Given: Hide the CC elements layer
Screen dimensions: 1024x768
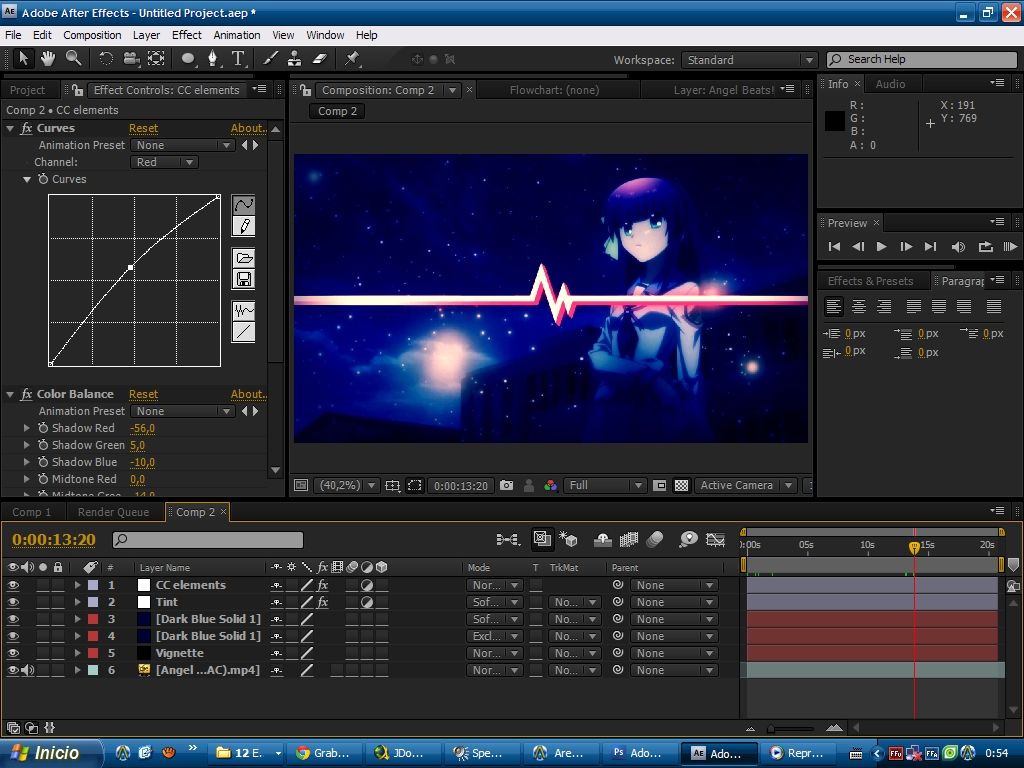Looking at the screenshot, I should click(x=12, y=585).
